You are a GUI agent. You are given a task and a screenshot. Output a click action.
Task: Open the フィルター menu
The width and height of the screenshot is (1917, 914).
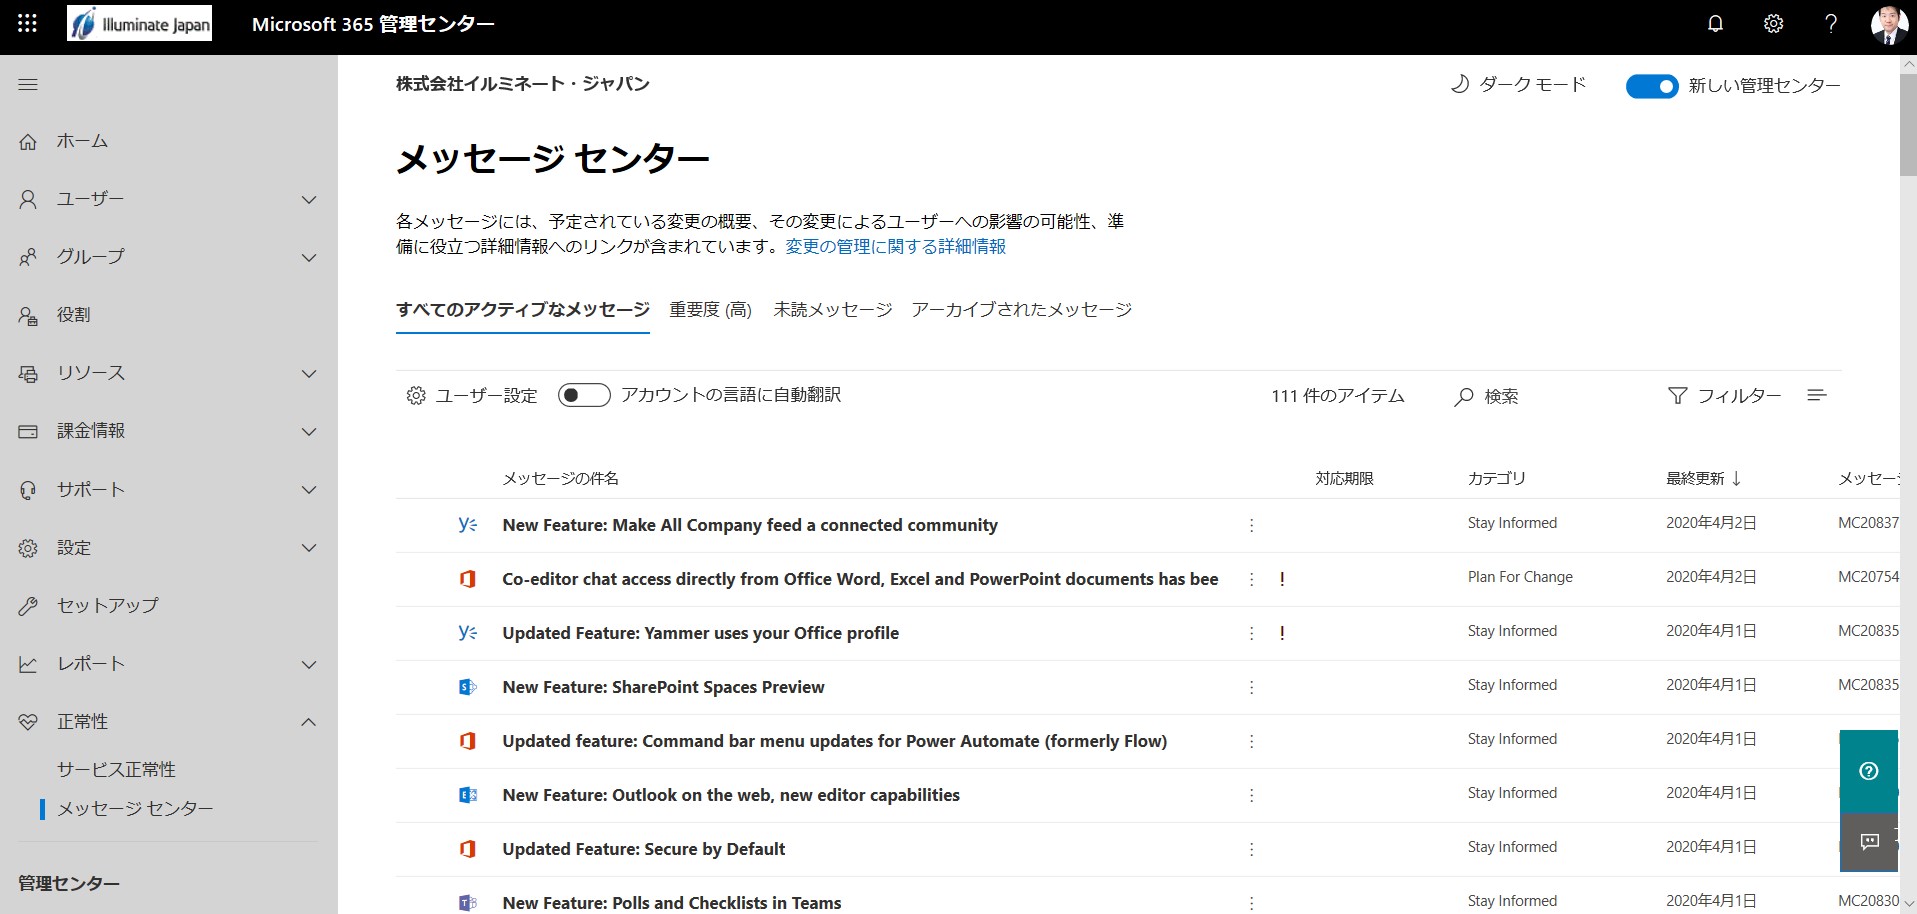[x=1724, y=396]
